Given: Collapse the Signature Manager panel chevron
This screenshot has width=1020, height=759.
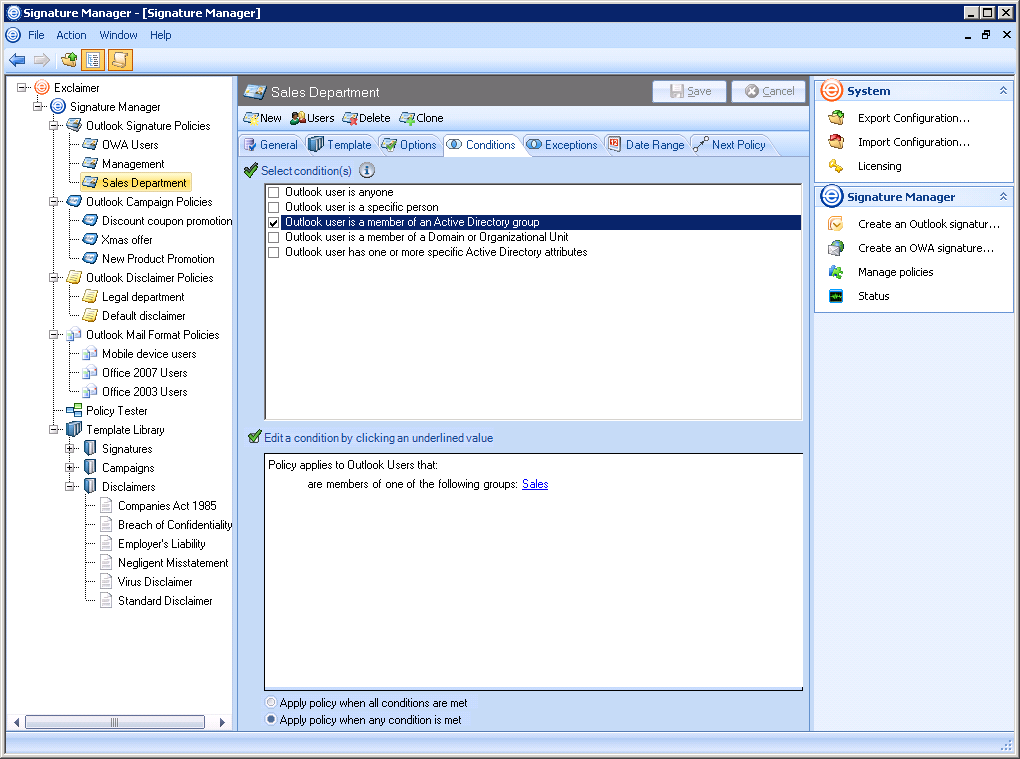Looking at the screenshot, I should point(1003,196).
